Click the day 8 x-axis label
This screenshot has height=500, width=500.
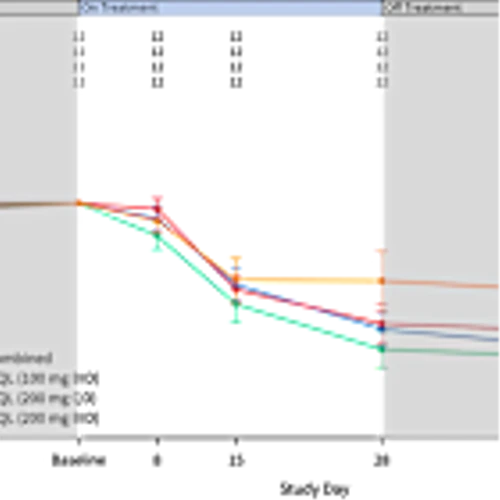click(x=157, y=460)
